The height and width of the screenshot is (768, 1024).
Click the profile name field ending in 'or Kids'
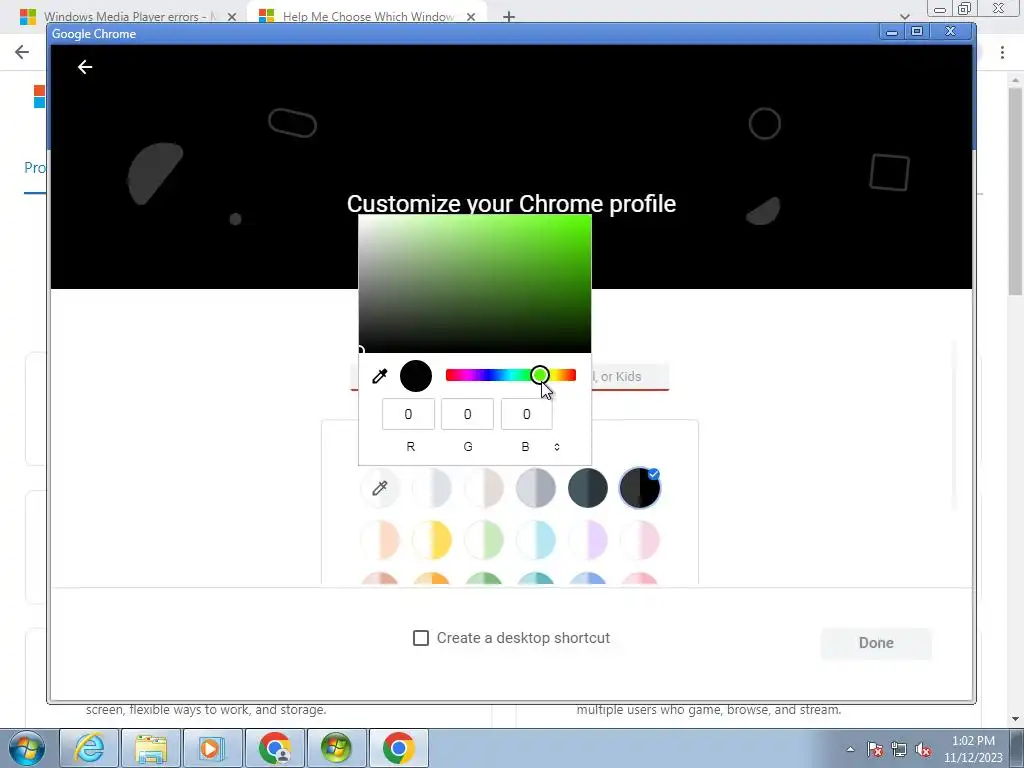(630, 377)
